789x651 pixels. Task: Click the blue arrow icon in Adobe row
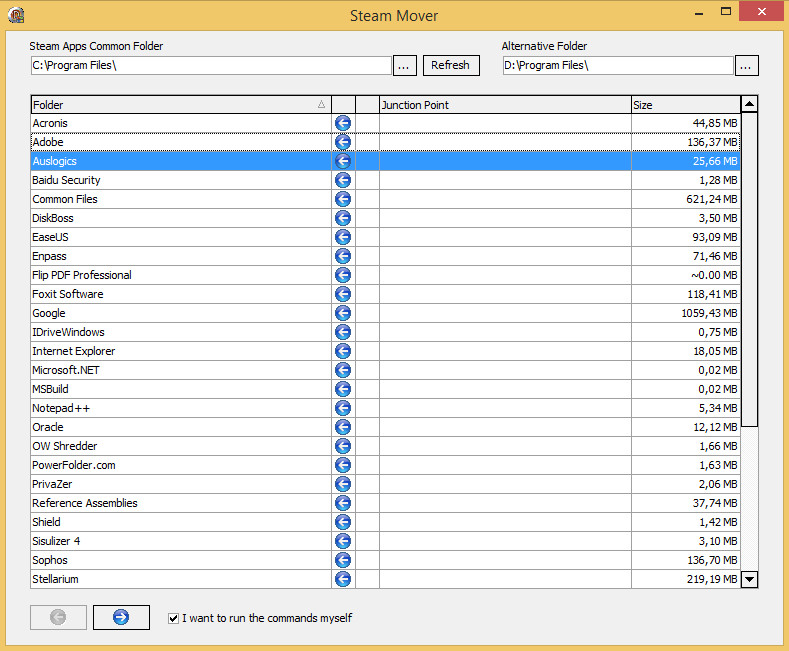(x=343, y=142)
